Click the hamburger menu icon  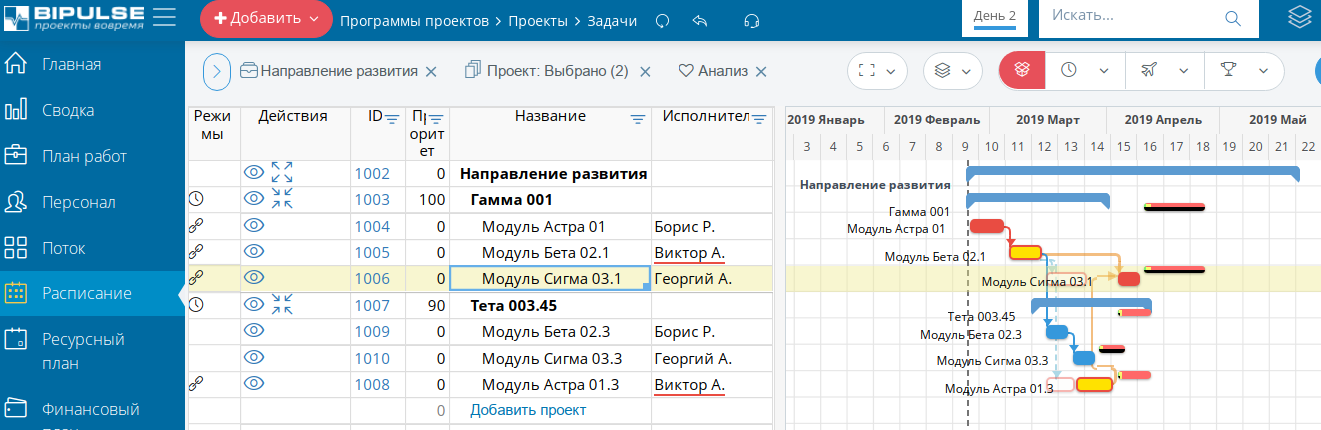[165, 17]
